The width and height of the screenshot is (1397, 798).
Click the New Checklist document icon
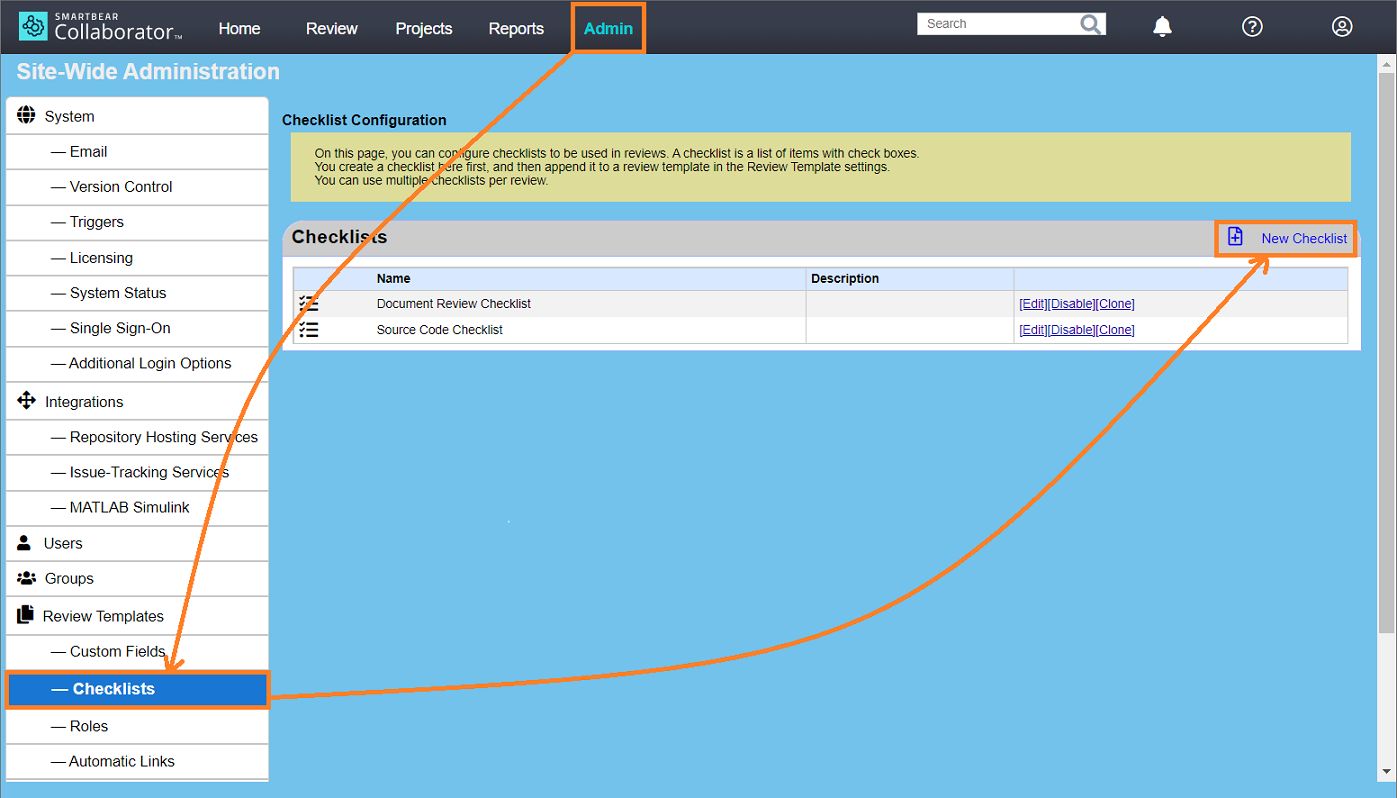coord(1235,237)
